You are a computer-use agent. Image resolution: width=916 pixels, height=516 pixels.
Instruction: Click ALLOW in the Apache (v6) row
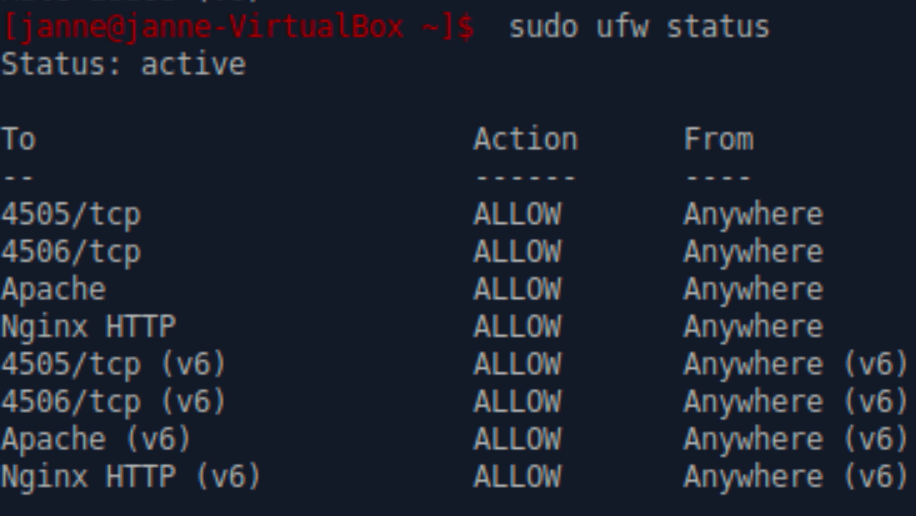pos(517,439)
